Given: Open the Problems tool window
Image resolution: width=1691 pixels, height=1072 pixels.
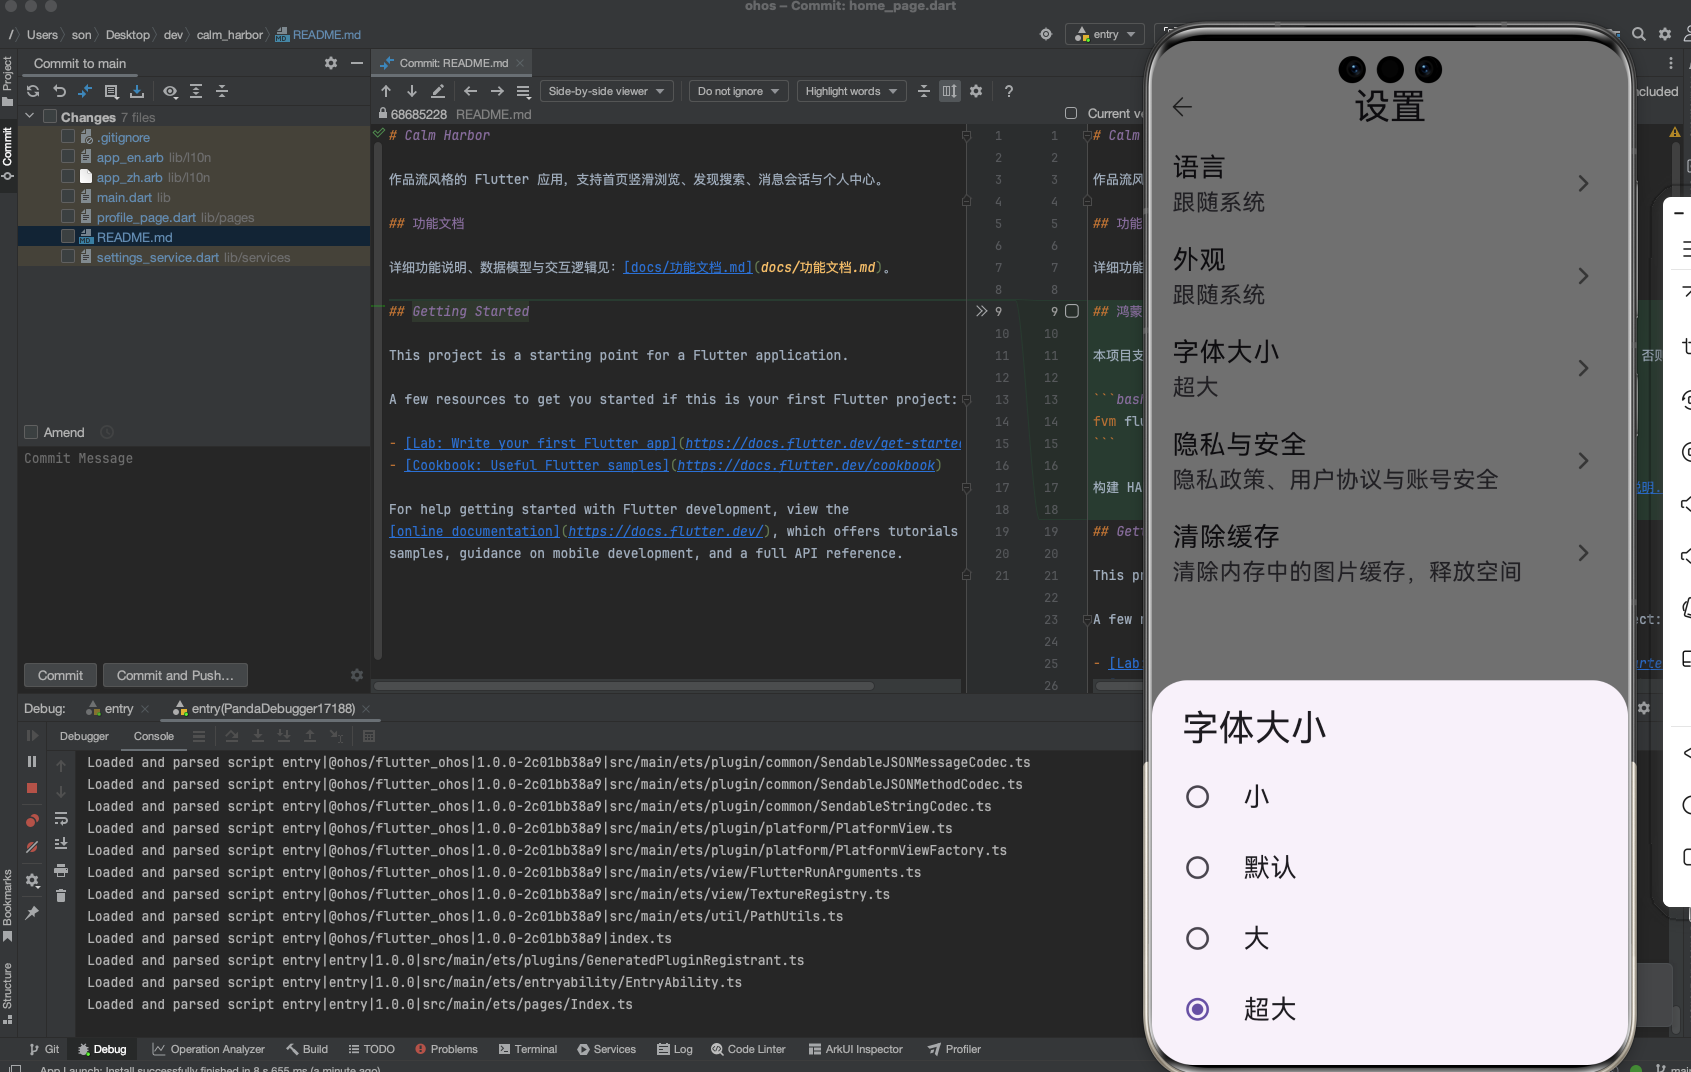Looking at the screenshot, I should 446,1049.
